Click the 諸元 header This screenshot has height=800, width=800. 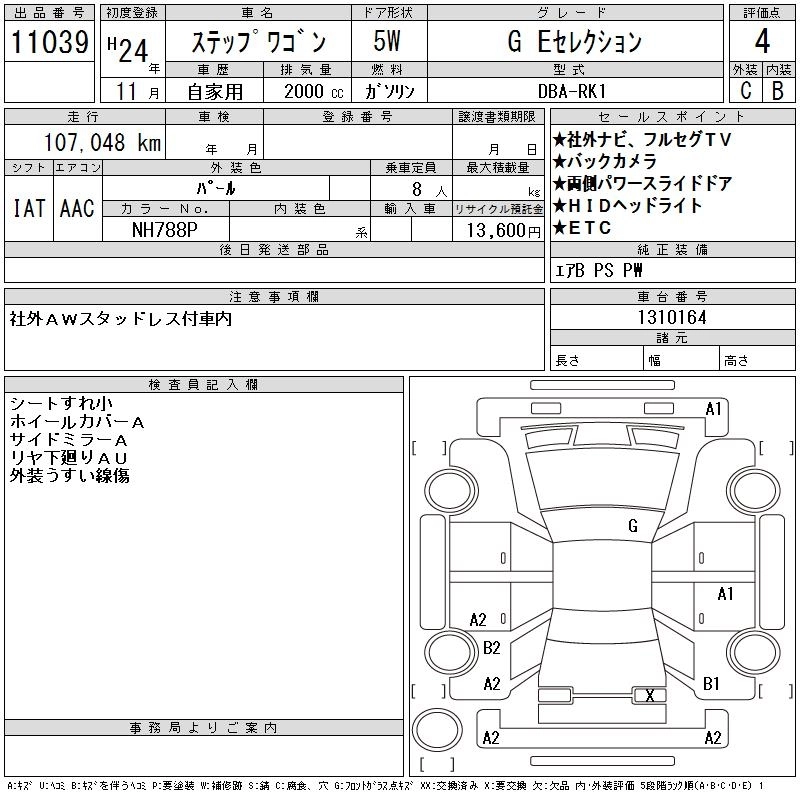[x=672, y=338]
